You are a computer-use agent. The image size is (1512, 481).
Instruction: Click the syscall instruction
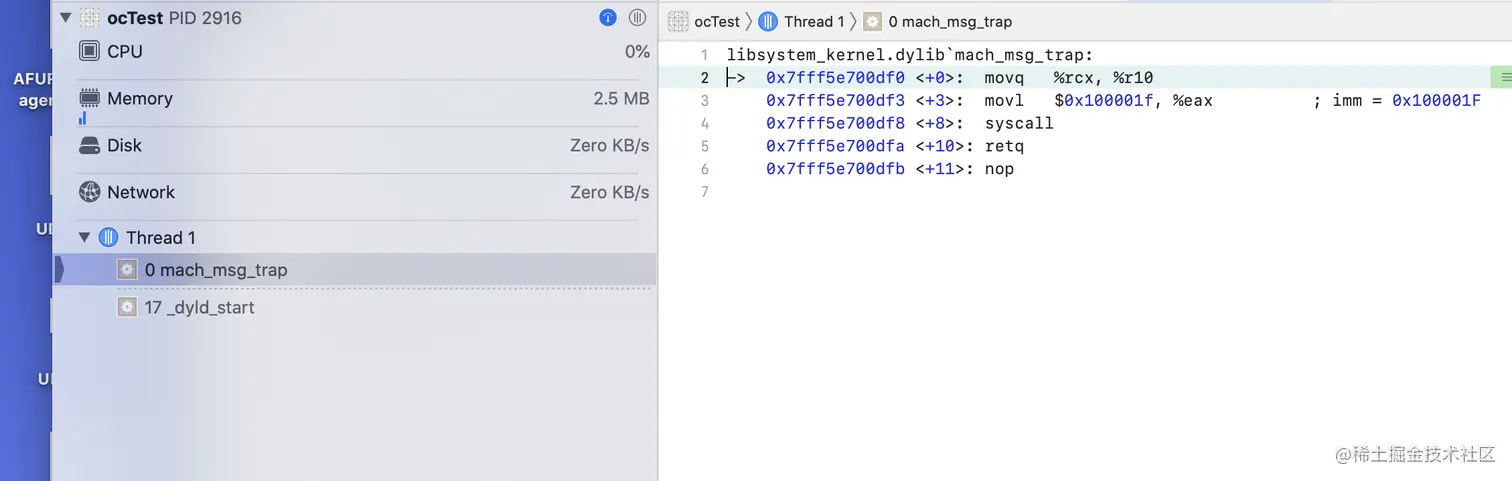coord(1019,124)
